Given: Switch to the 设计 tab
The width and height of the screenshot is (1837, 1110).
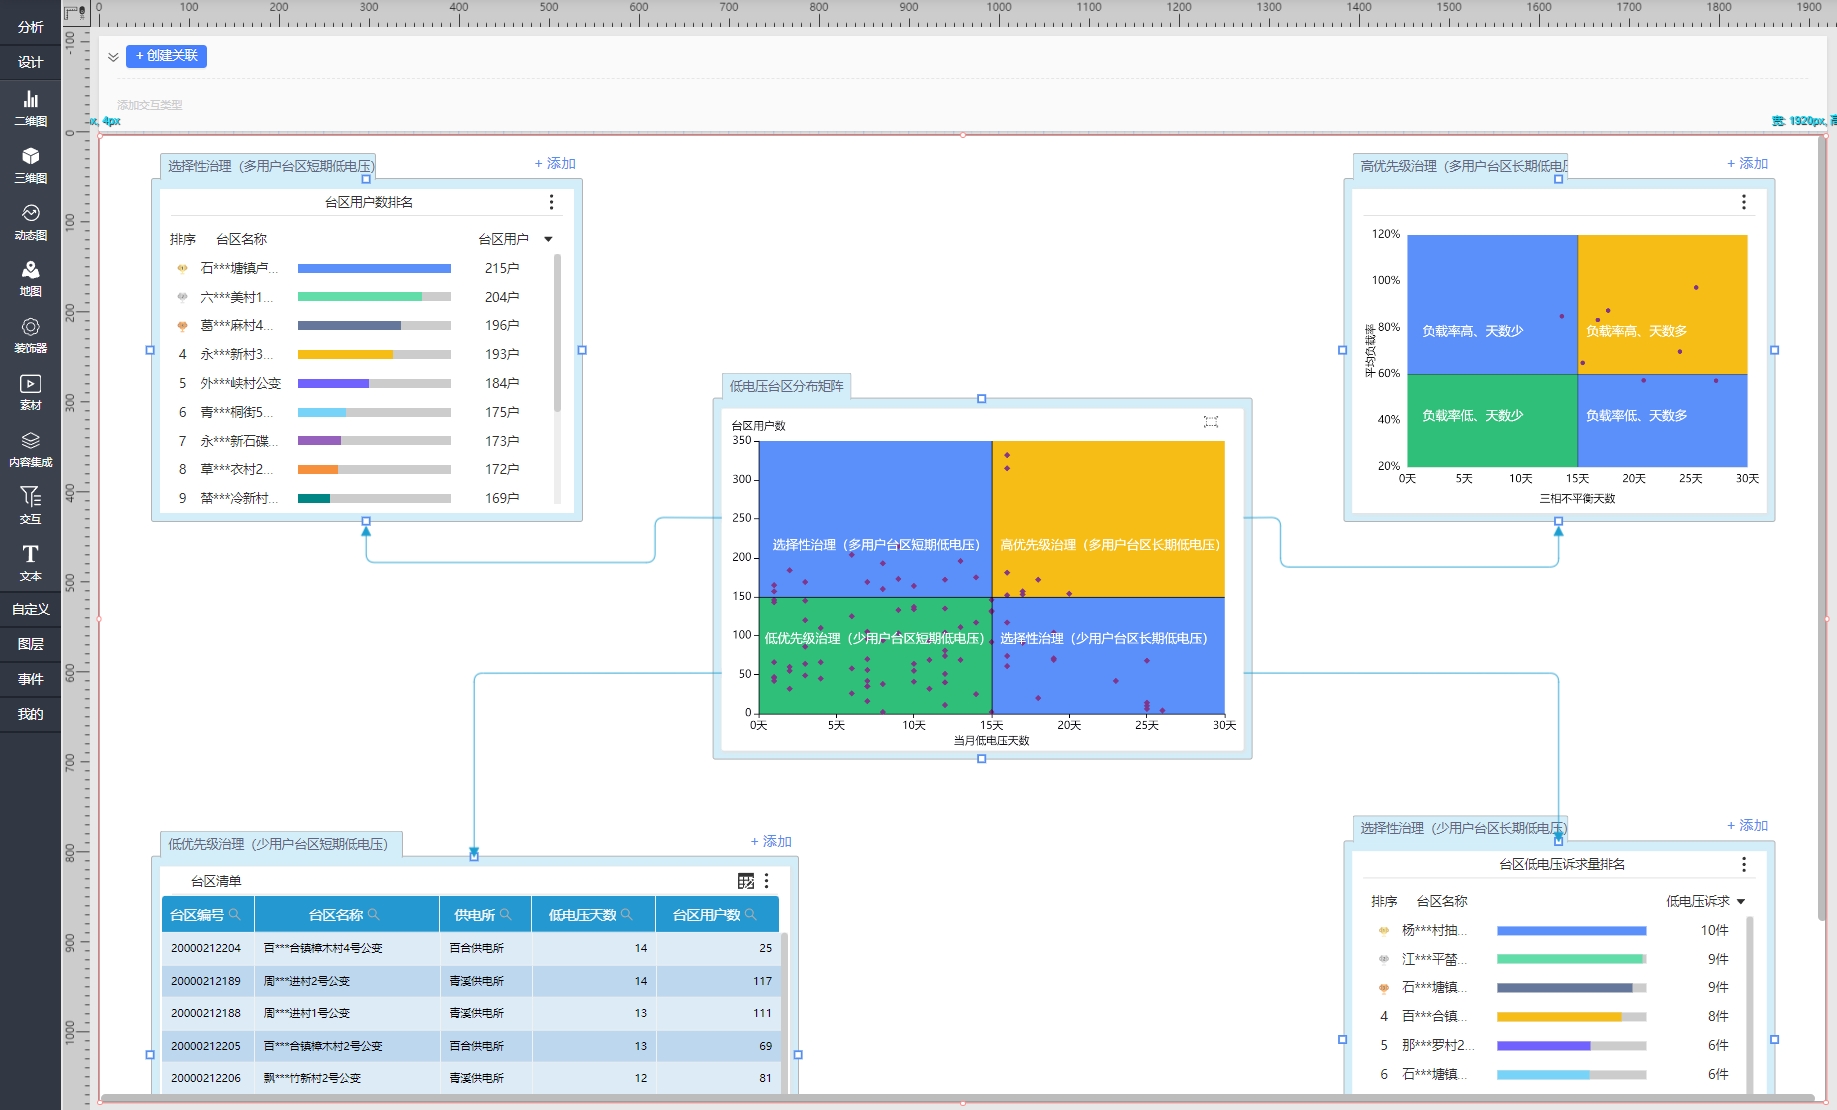Looking at the screenshot, I should (x=30, y=62).
